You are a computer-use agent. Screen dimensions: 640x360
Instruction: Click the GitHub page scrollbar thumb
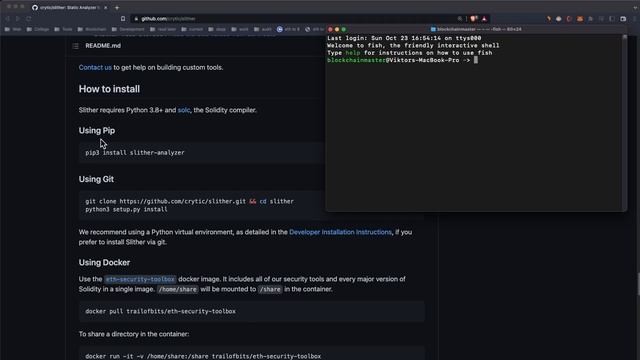[x=638, y=284]
